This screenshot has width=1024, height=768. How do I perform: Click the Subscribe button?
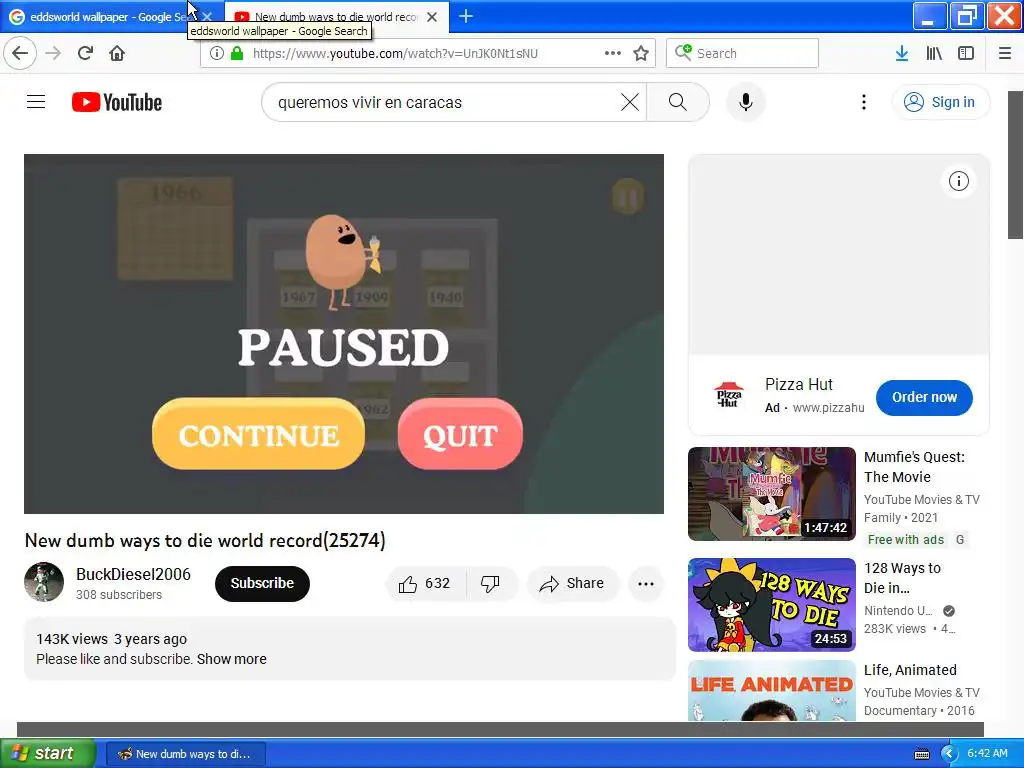click(x=262, y=583)
